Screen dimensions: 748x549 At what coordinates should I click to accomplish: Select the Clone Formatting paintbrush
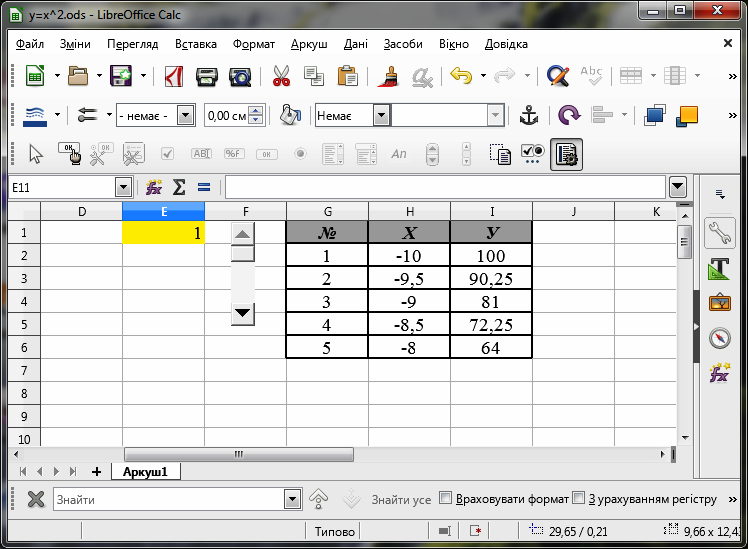click(390, 76)
